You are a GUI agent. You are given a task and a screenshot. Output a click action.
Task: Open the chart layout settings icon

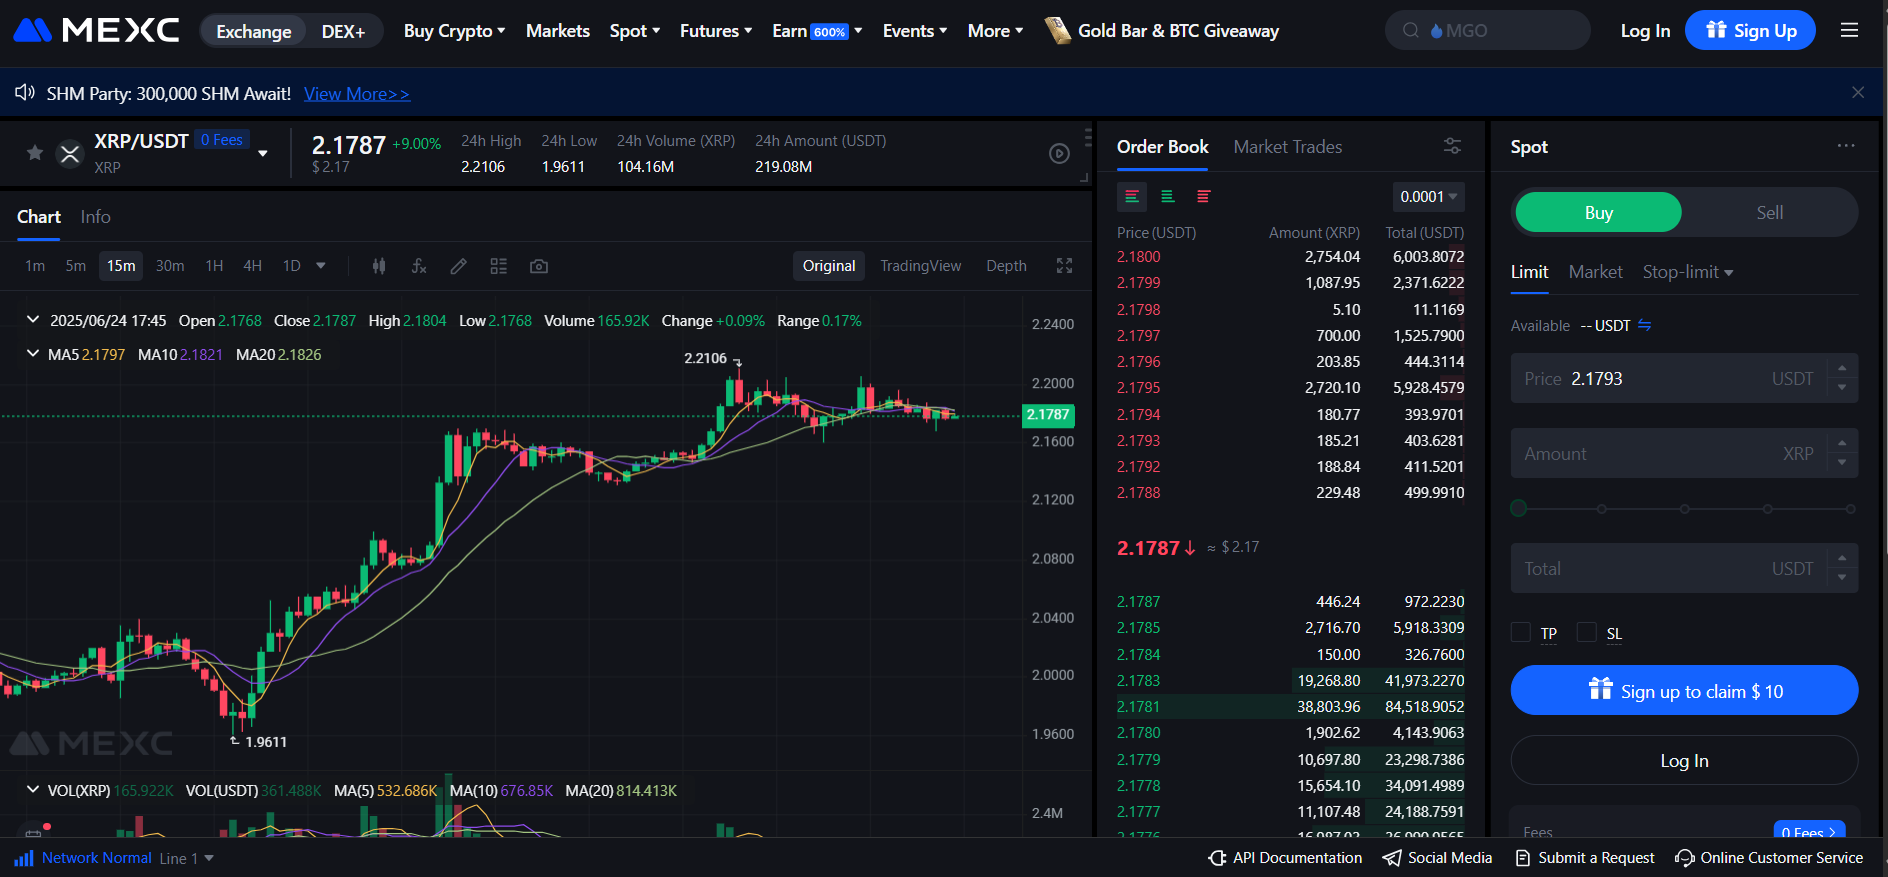pos(499,266)
